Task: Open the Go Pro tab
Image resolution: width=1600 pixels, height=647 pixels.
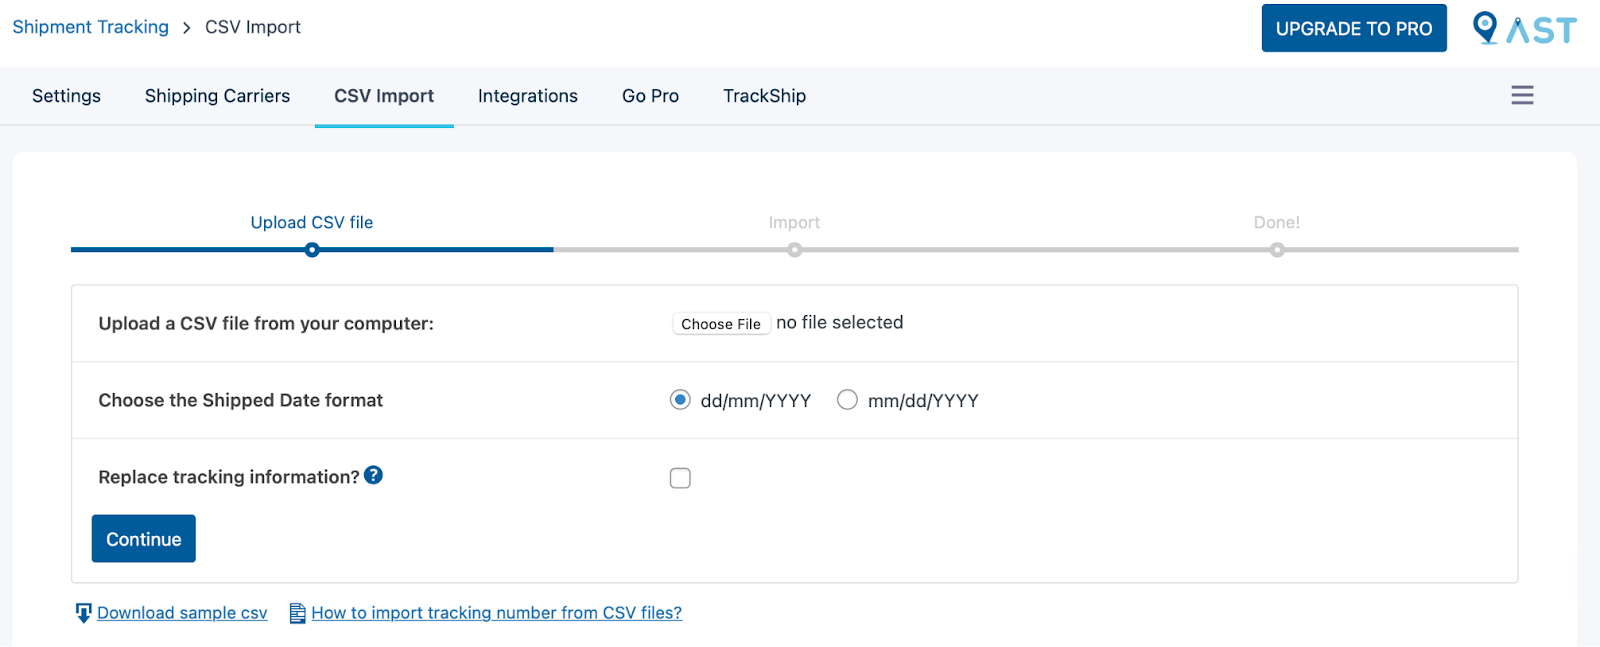Action: tap(649, 95)
